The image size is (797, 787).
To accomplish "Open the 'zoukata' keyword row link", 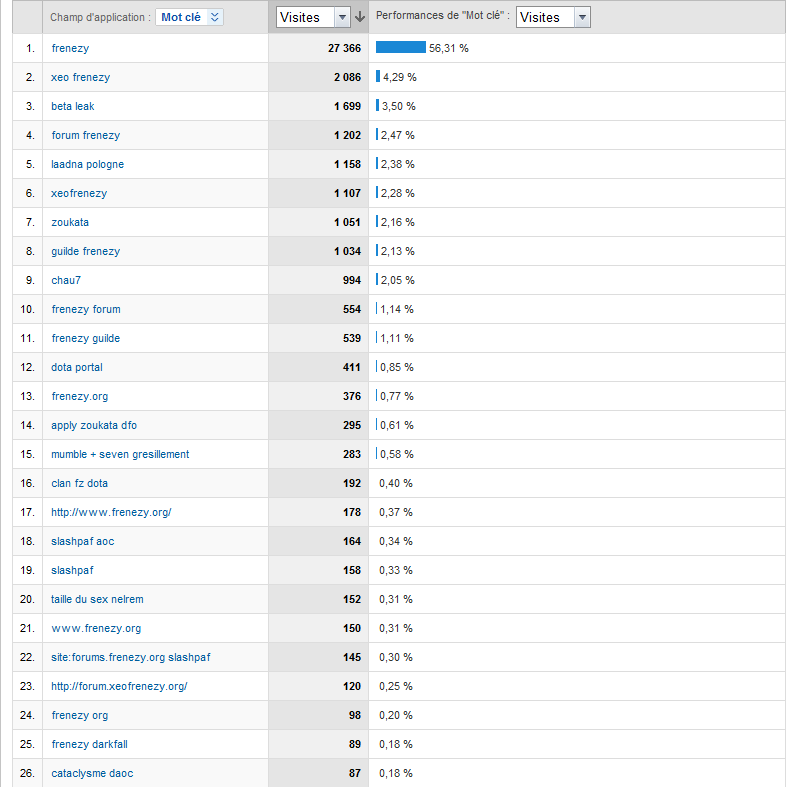I will tap(70, 222).
